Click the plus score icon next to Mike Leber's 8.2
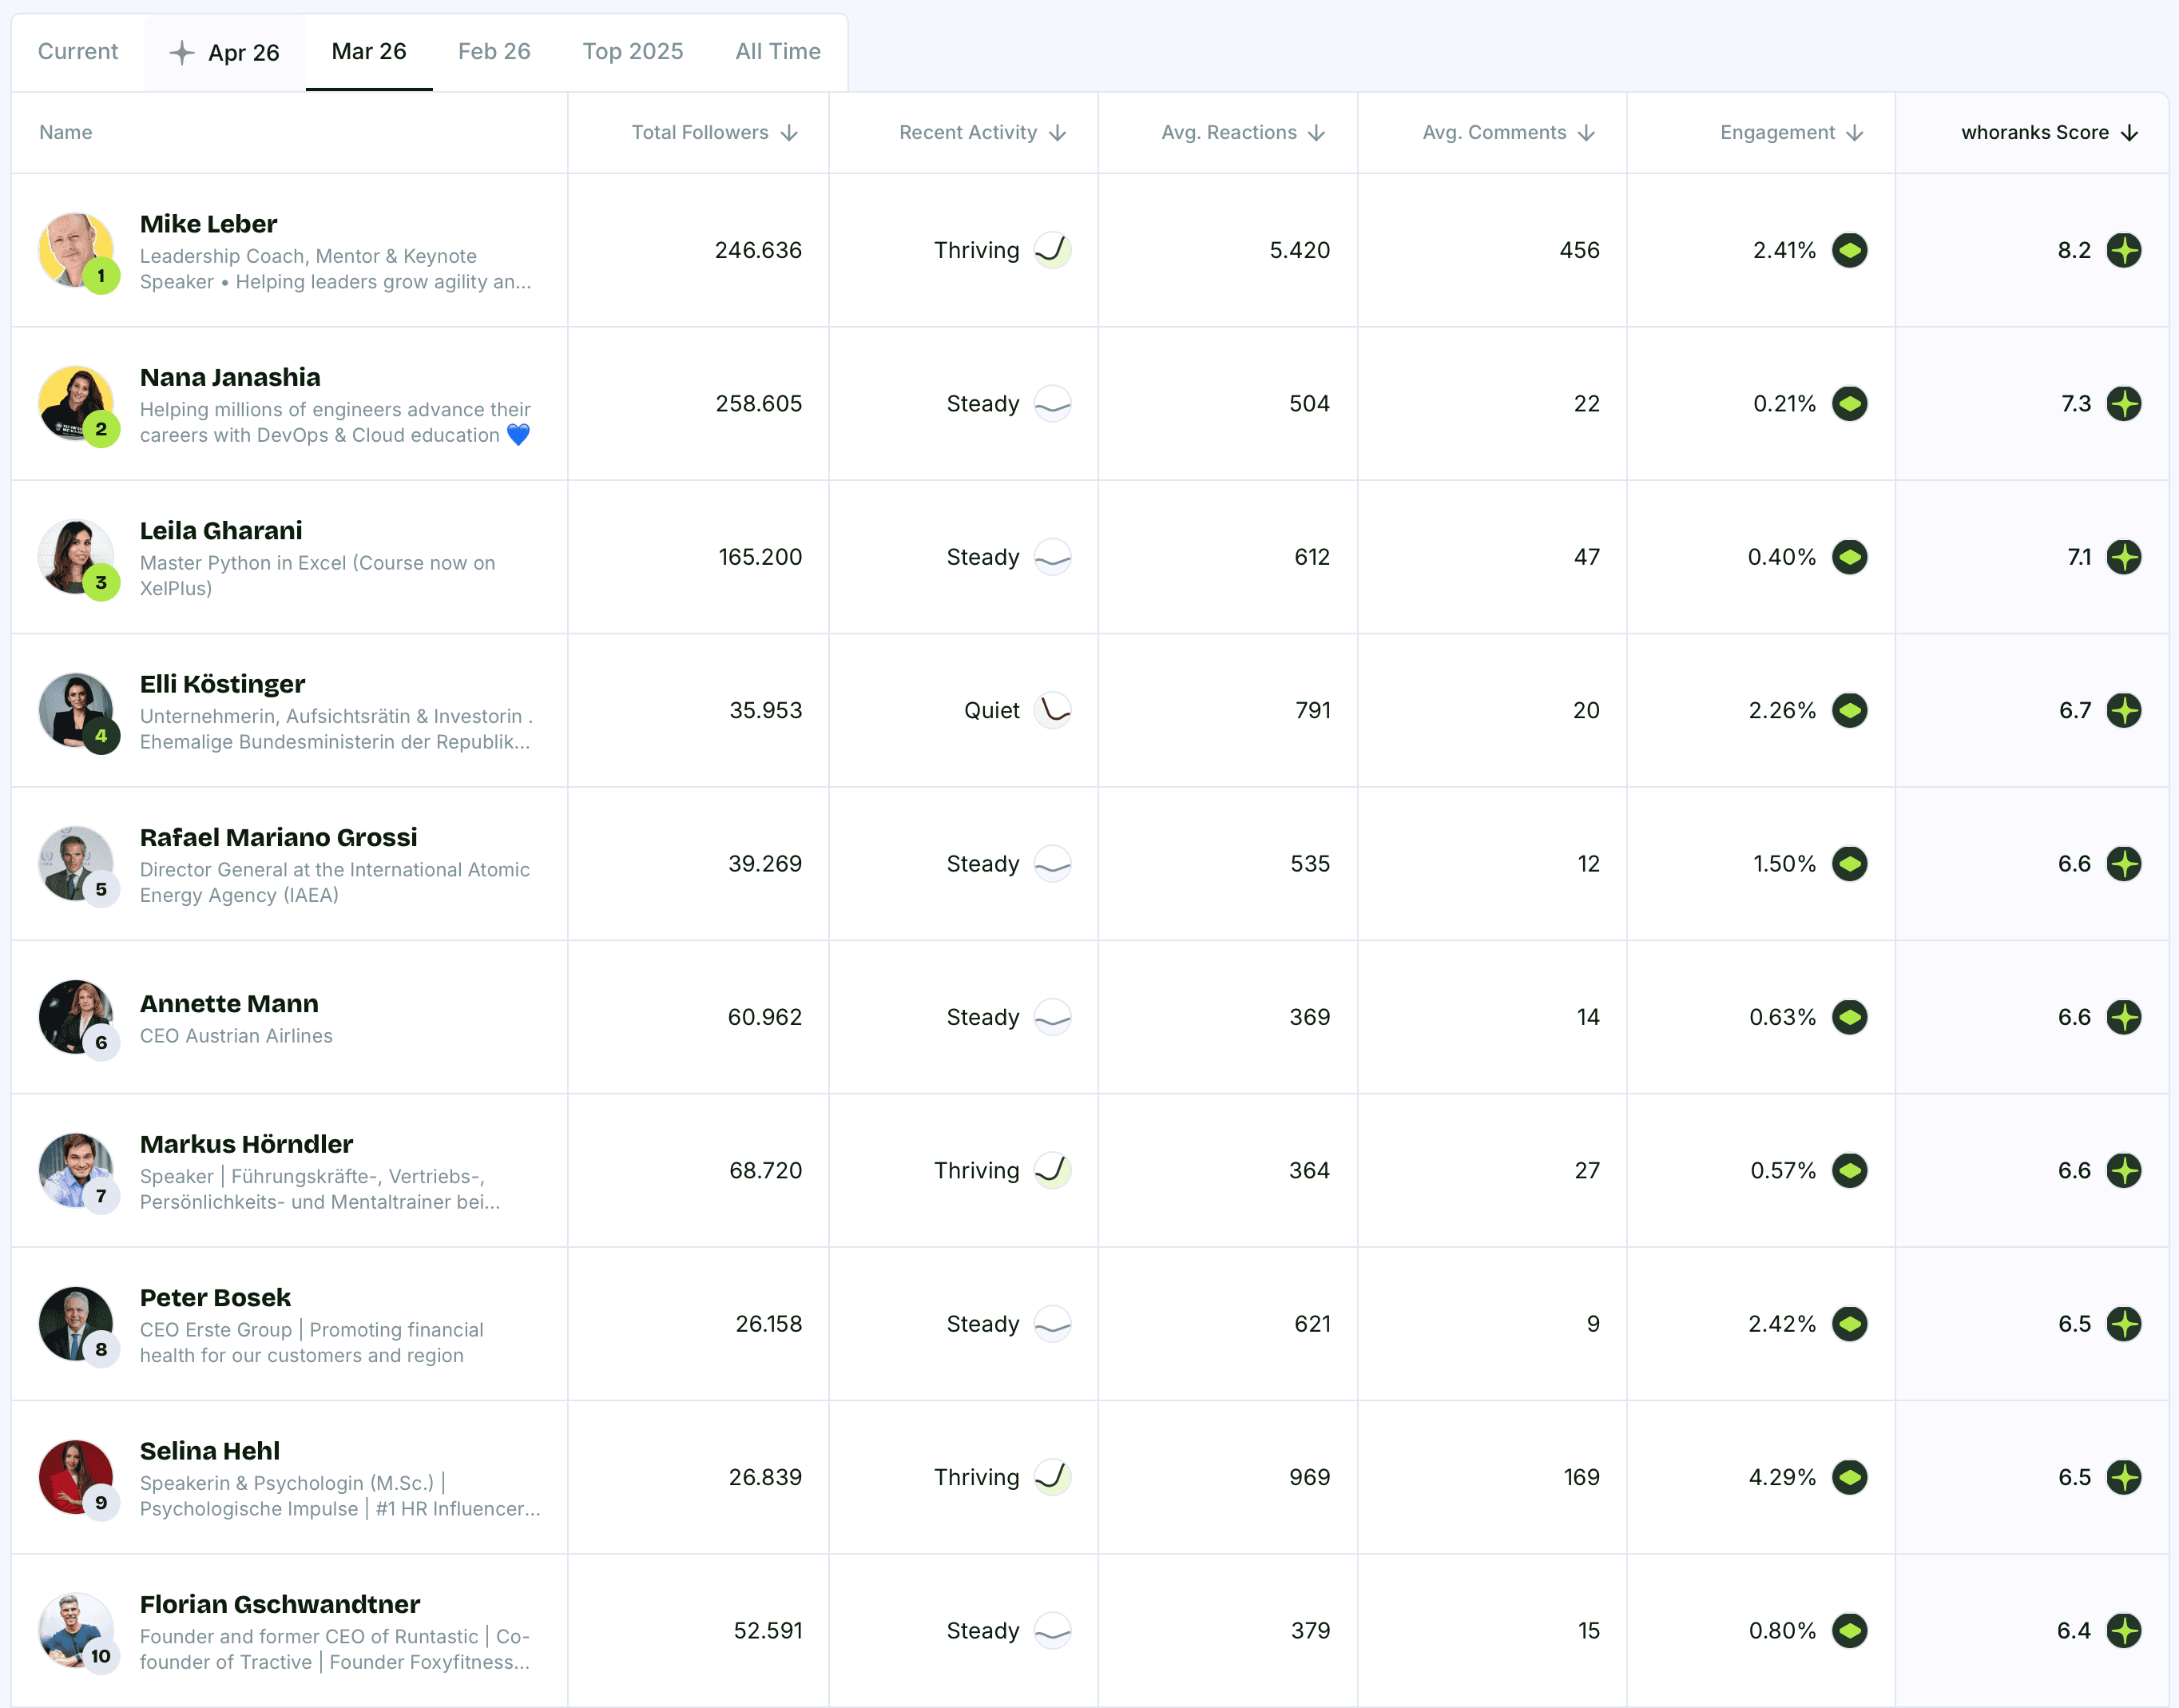 point(2125,250)
